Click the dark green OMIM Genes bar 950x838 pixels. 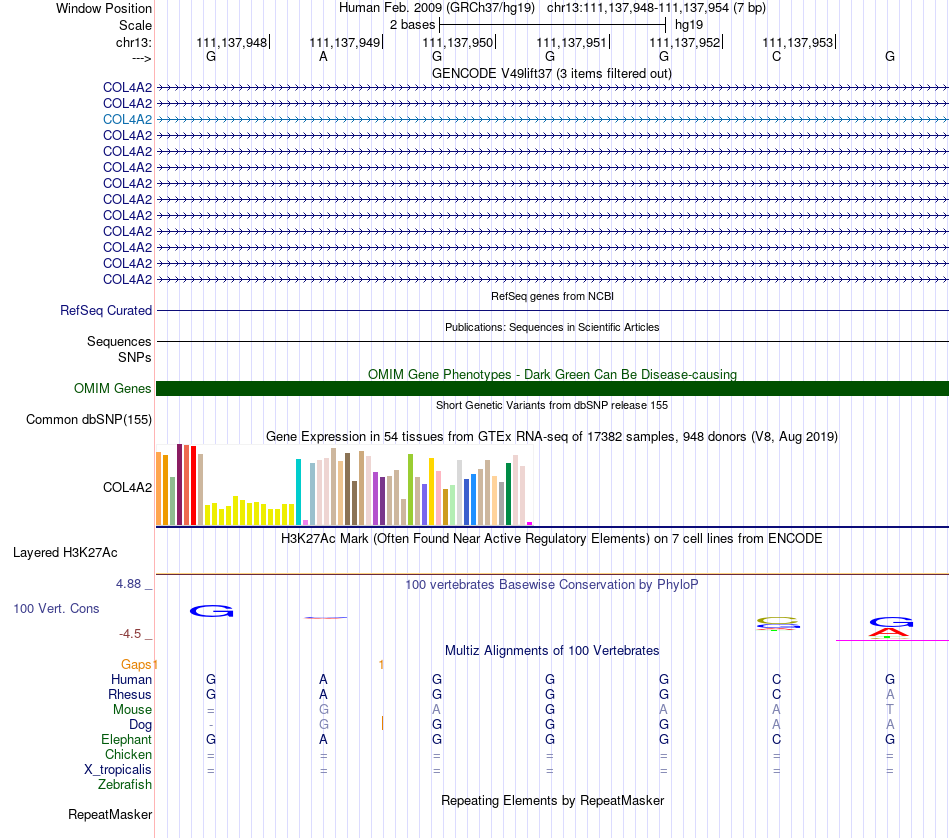tap(552, 388)
